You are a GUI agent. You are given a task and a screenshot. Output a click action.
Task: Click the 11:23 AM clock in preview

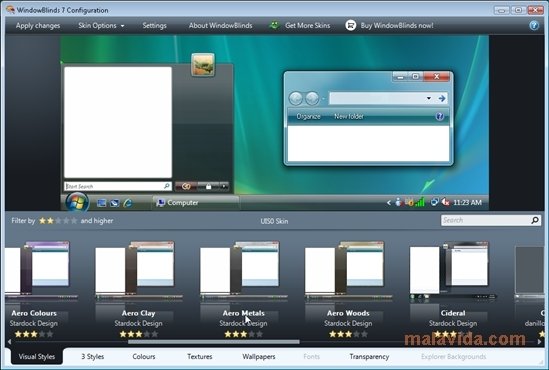[x=467, y=202]
